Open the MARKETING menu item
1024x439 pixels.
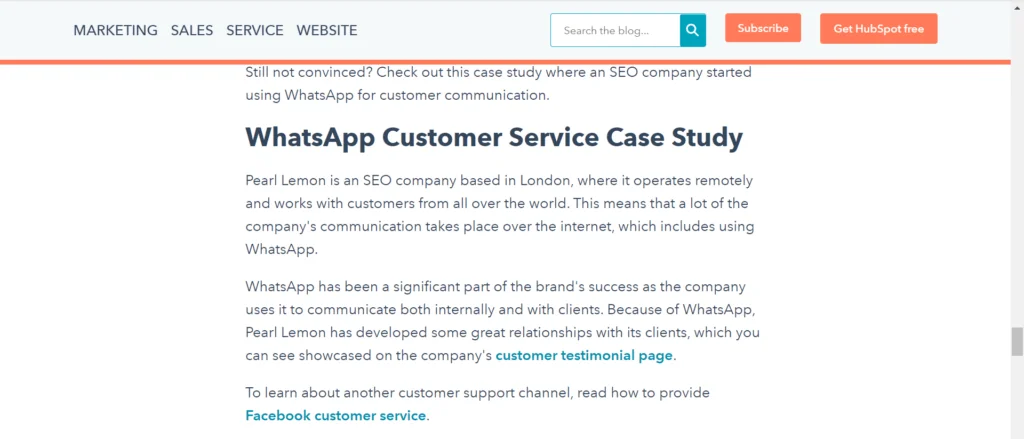(115, 30)
